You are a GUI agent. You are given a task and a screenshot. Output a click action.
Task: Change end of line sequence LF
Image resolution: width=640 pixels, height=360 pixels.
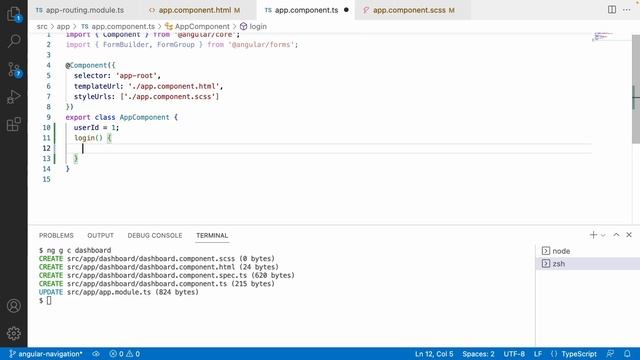click(538, 354)
